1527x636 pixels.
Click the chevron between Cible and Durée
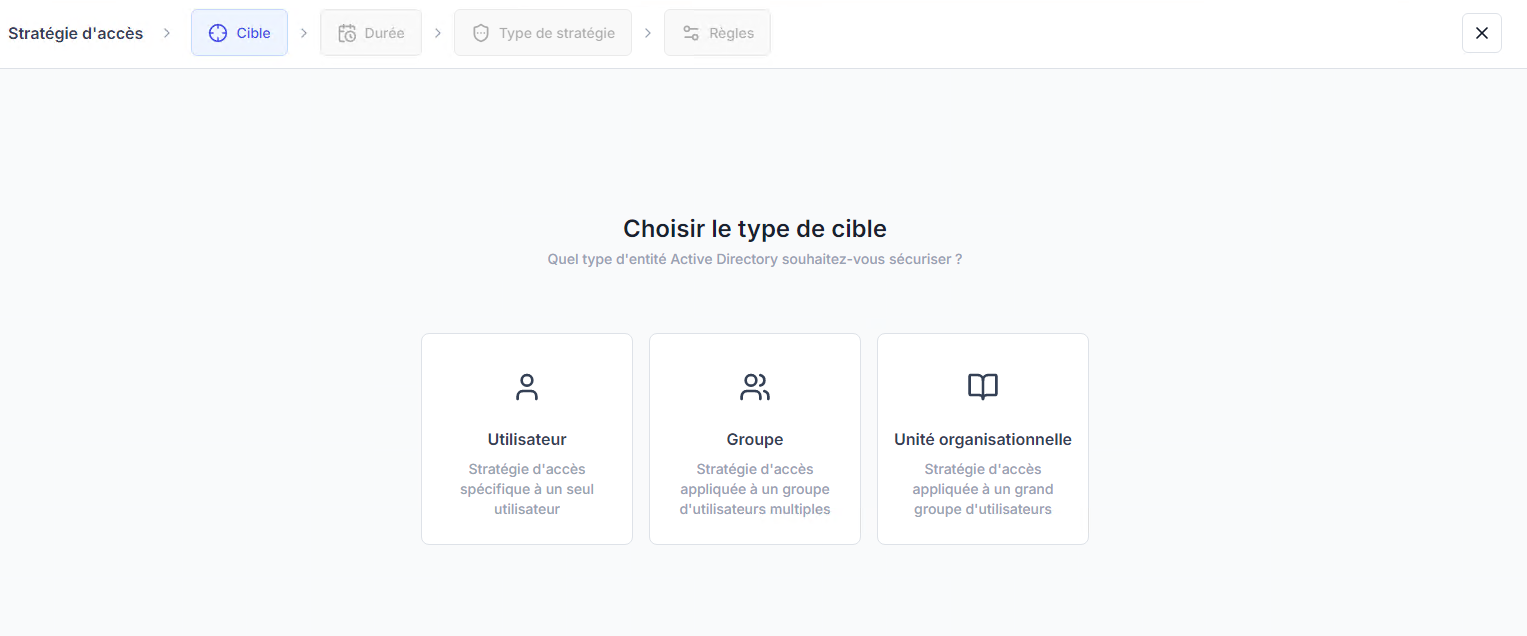[304, 33]
